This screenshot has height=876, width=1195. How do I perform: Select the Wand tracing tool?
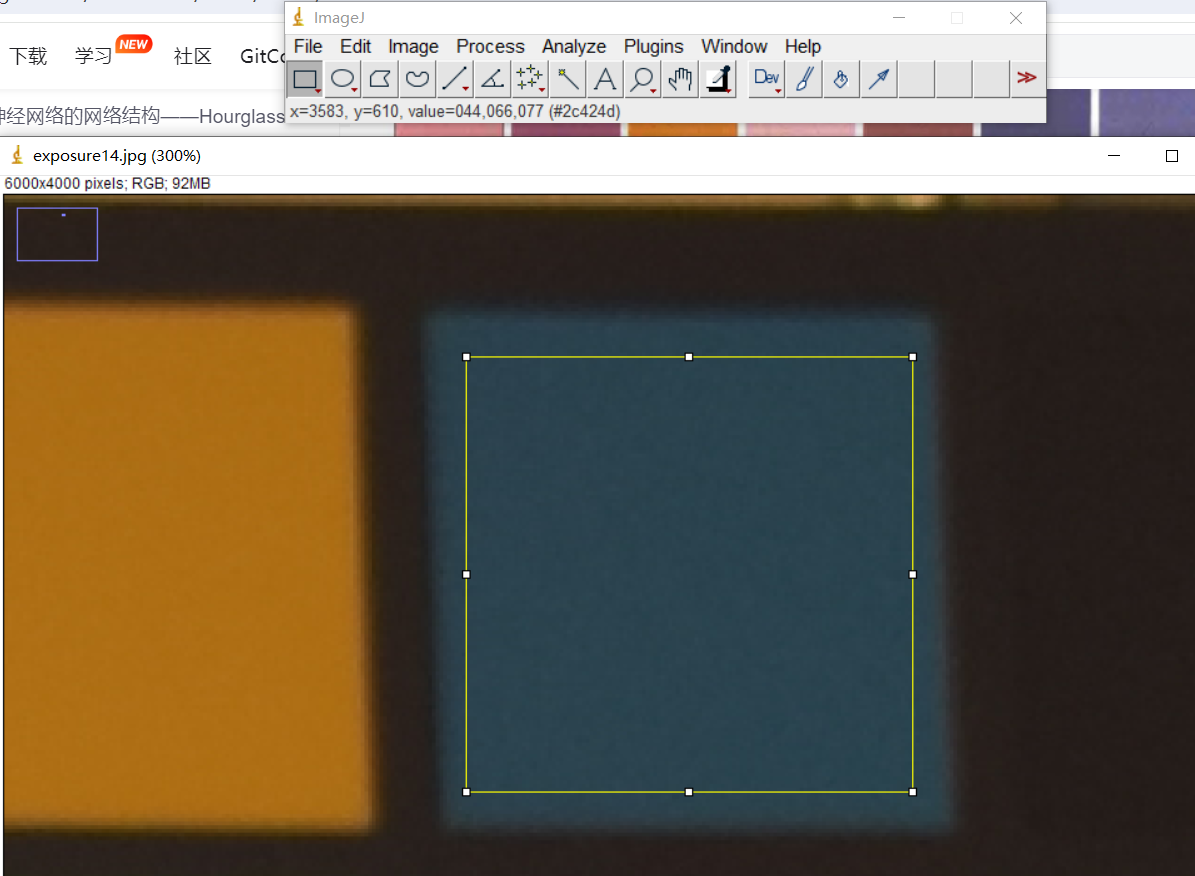(x=568, y=79)
